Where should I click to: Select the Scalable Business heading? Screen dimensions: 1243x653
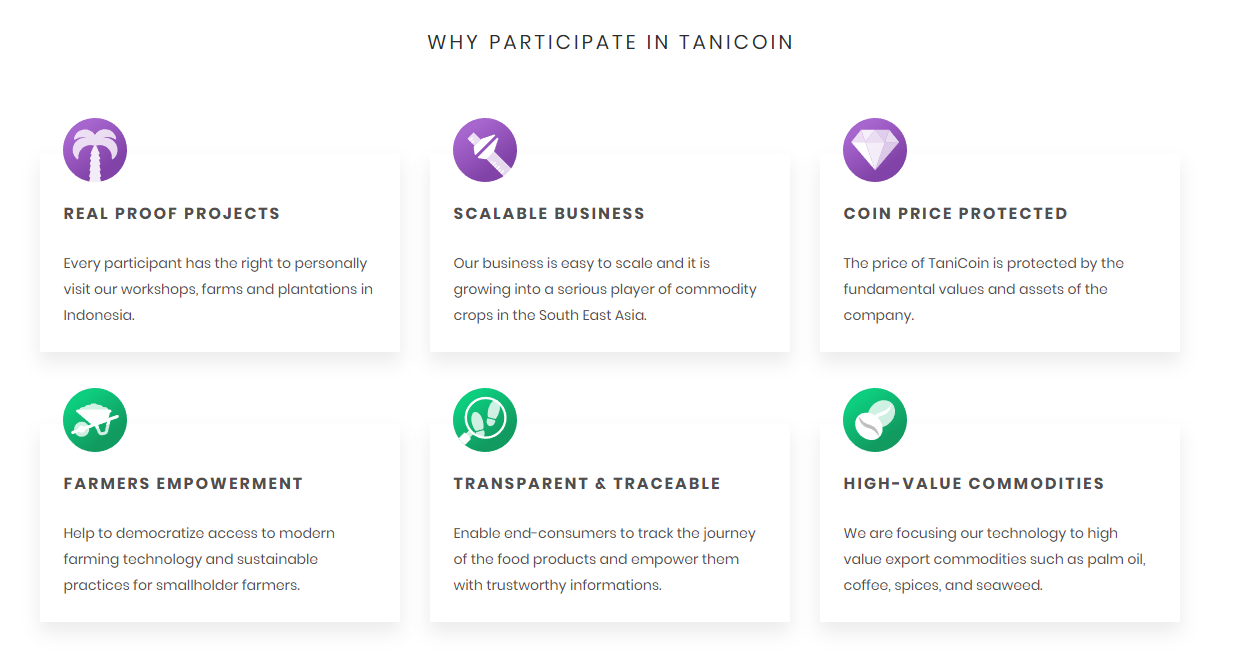click(x=549, y=213)
